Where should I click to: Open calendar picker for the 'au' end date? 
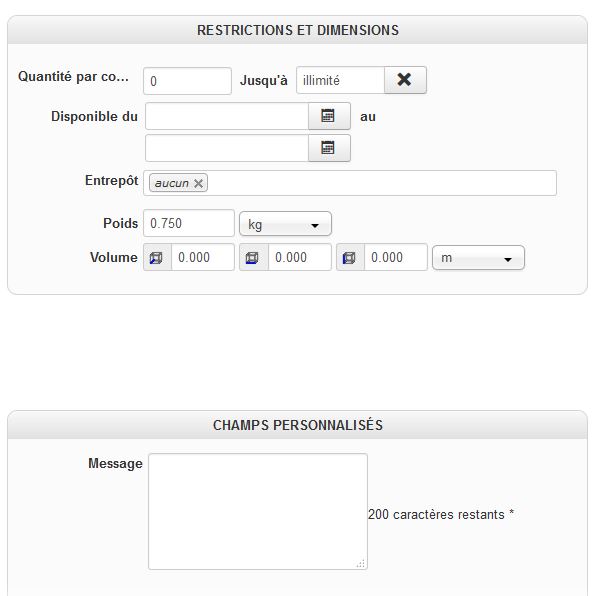point(328,148)
